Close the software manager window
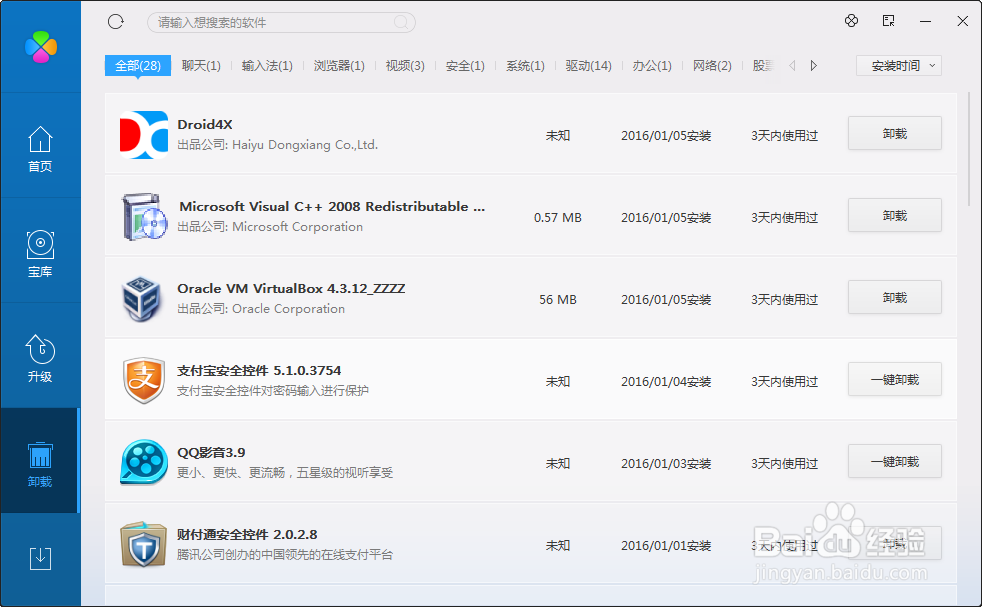982x607 pixels. click(963, 21)
